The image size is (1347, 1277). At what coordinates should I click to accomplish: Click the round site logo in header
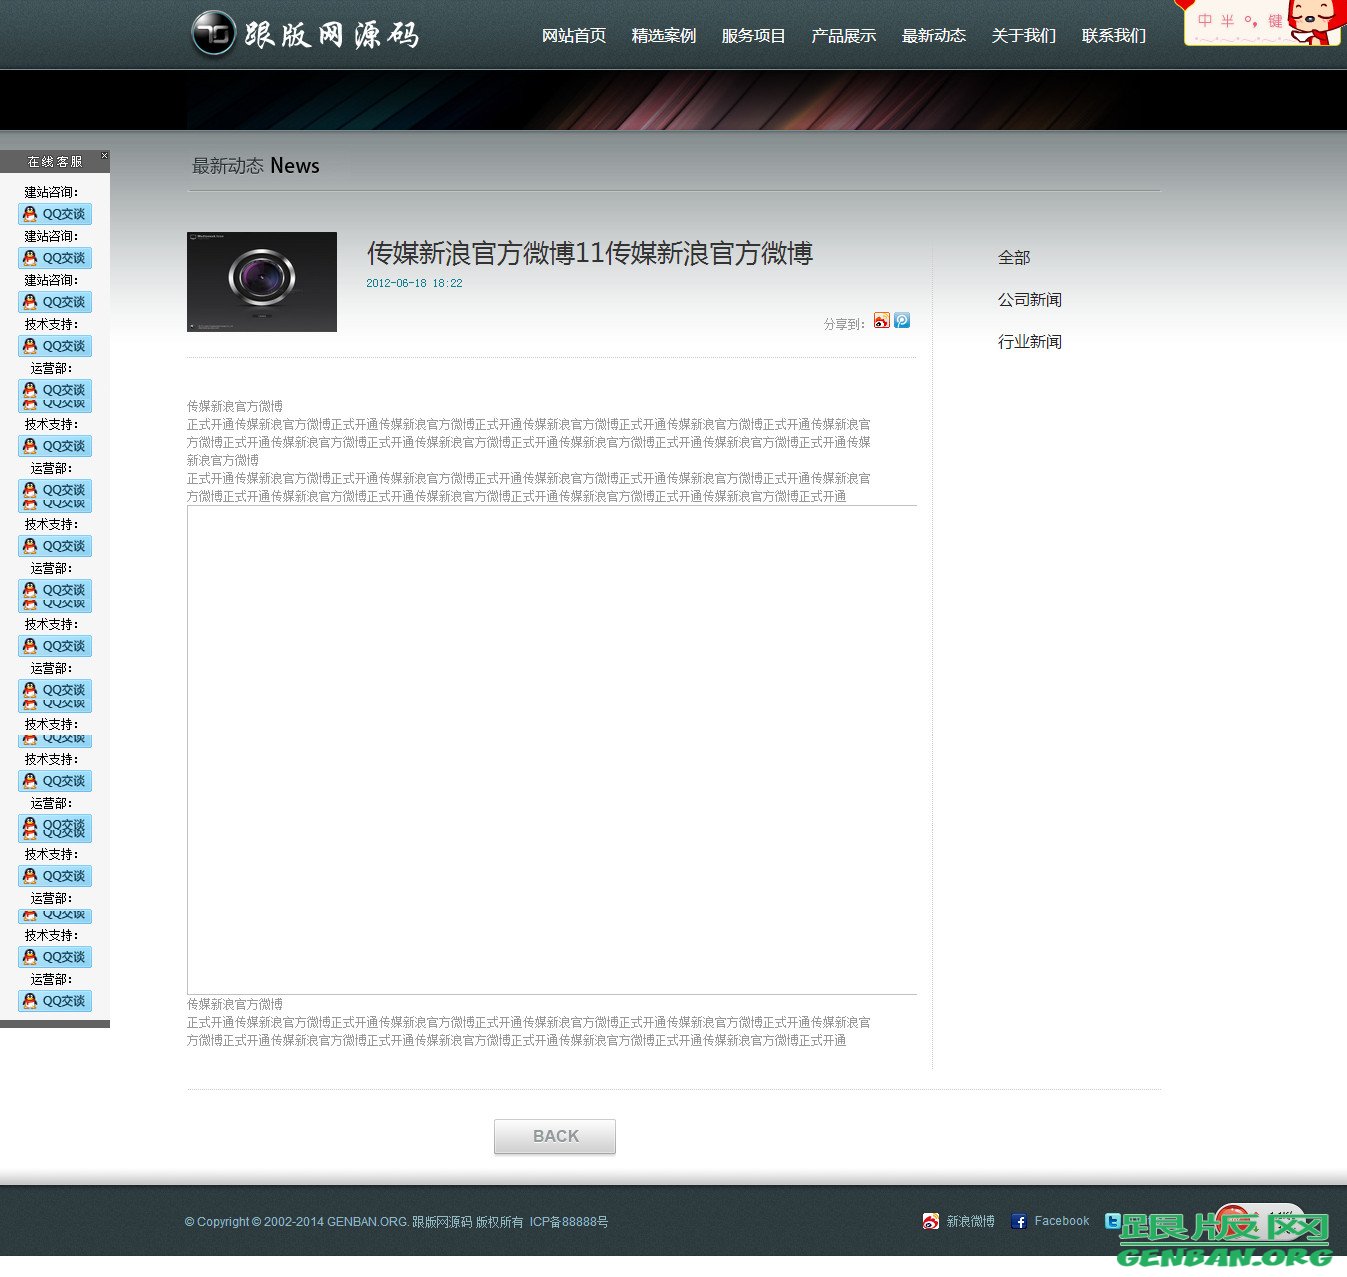[x=213, y=35]
